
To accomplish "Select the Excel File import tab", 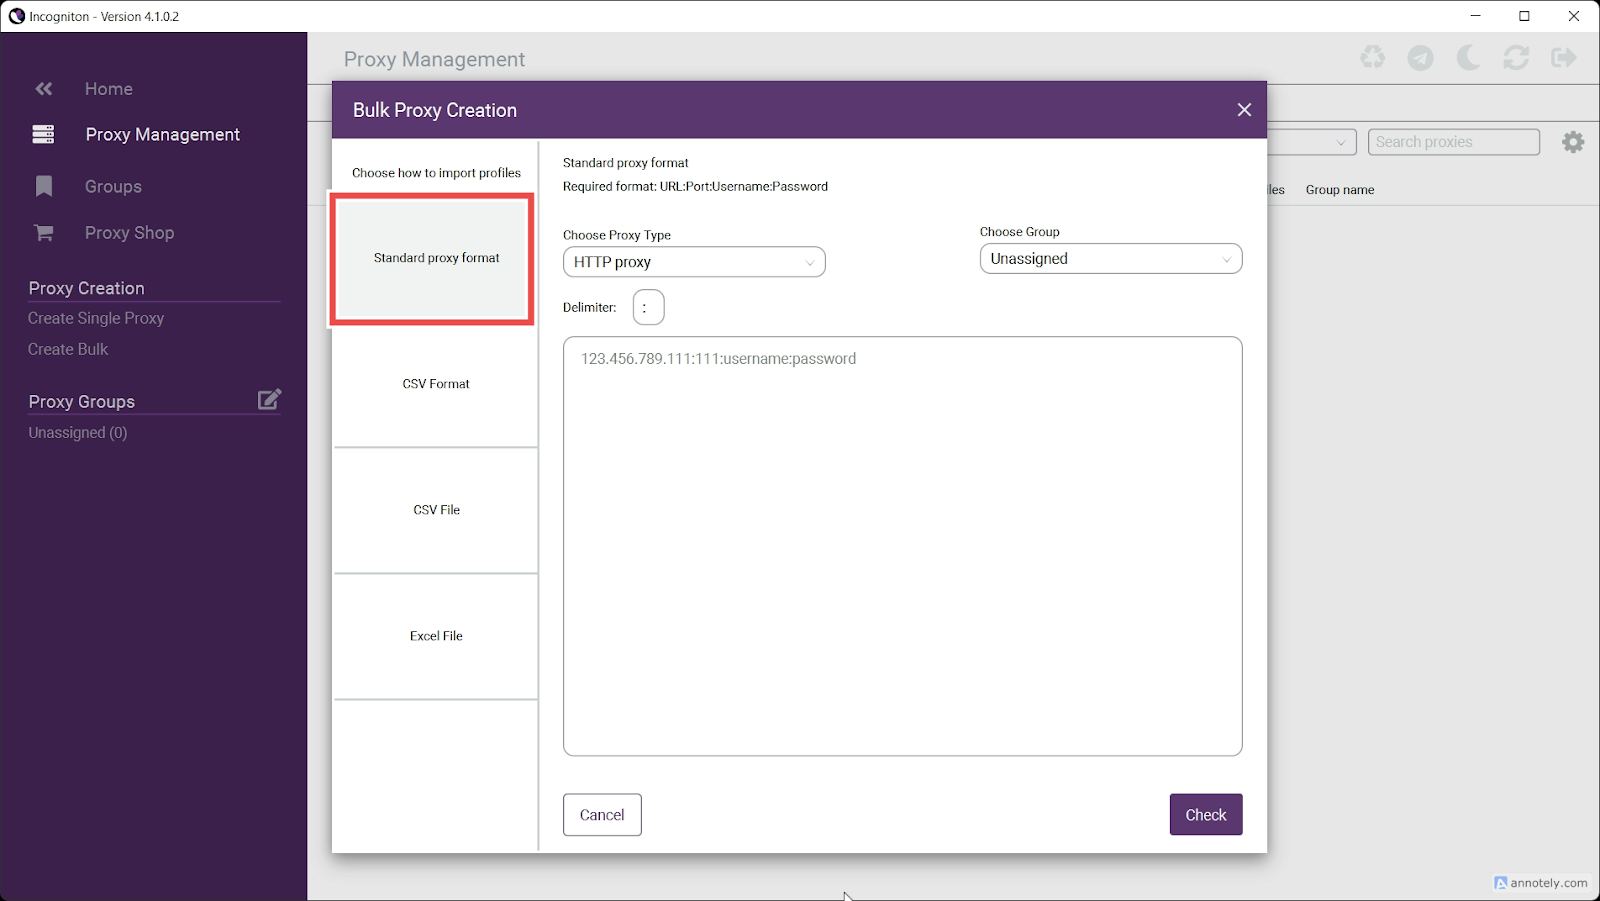I will point(436,636).
